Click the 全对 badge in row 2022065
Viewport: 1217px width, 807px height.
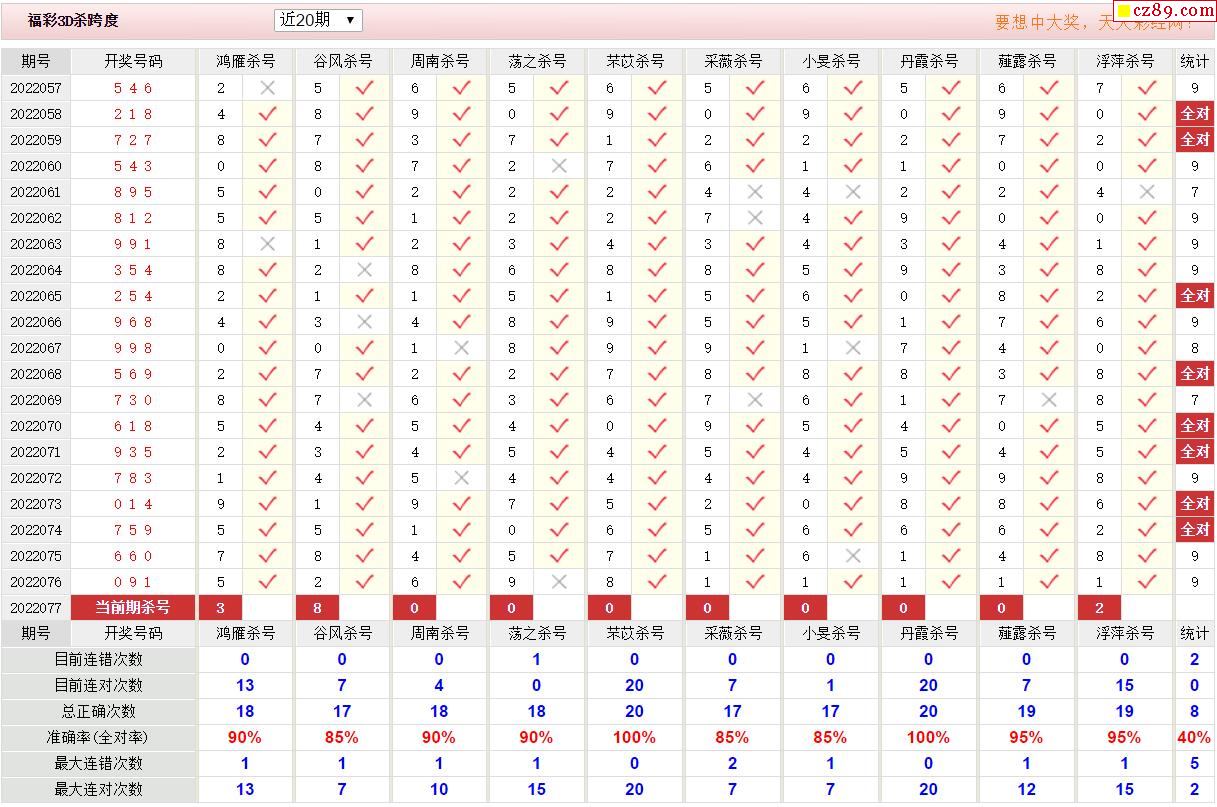point(1195,296)
